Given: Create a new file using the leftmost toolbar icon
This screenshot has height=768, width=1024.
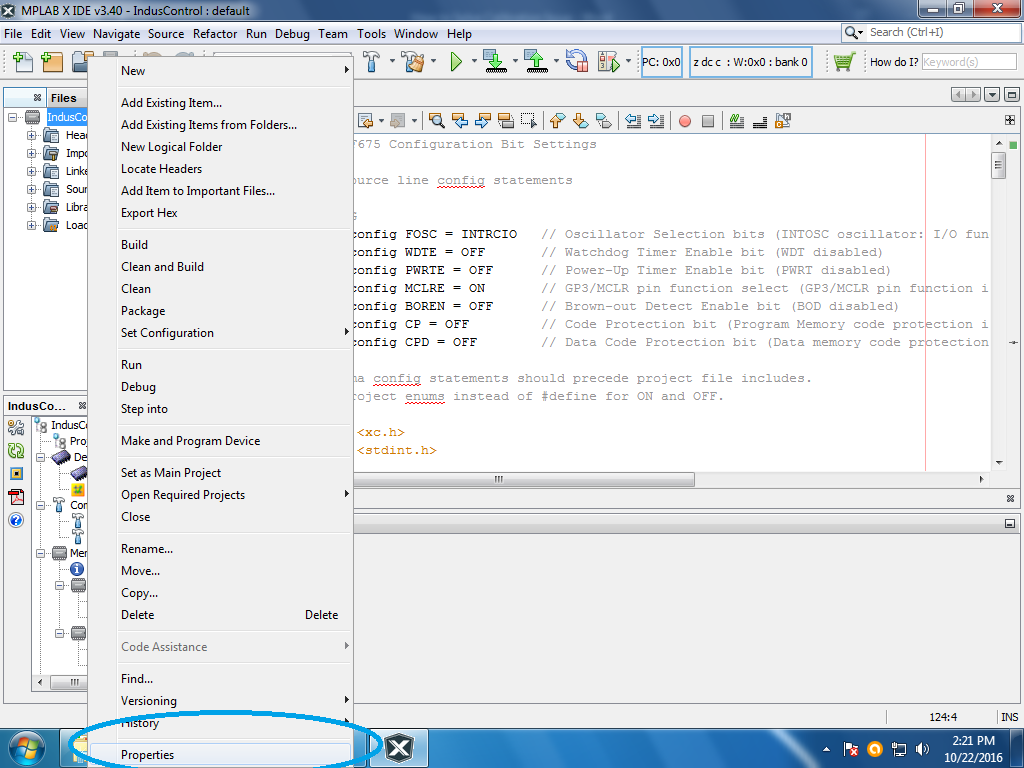Looking at the screenshot, I should pos(21,61).
